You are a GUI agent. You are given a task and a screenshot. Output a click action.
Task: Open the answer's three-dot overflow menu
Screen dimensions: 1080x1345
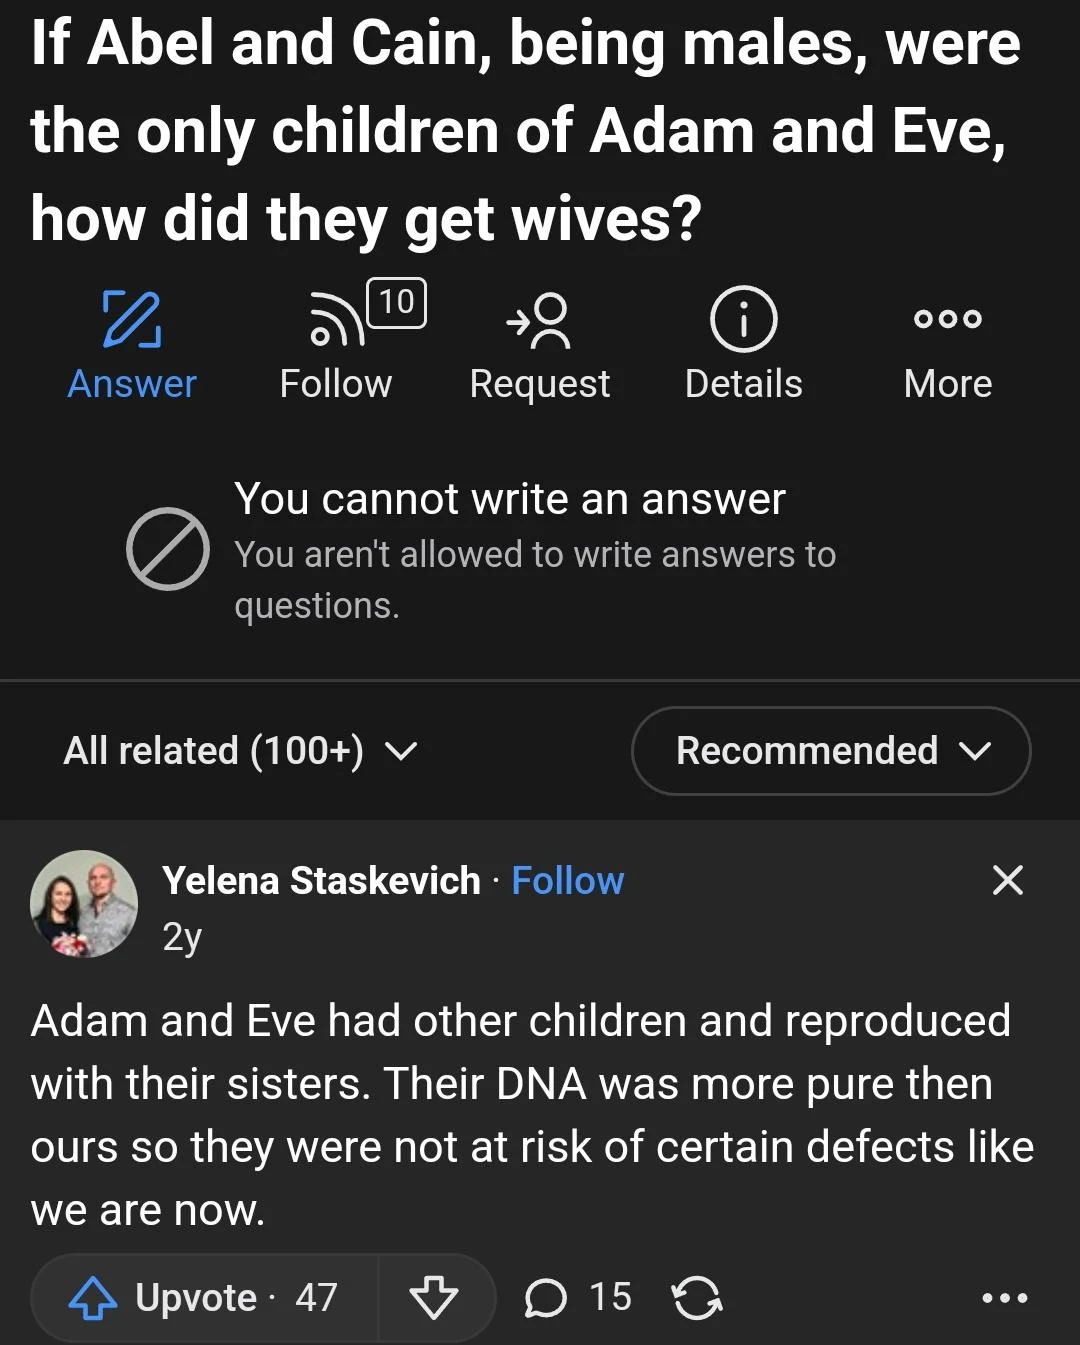[1004, 1298]
